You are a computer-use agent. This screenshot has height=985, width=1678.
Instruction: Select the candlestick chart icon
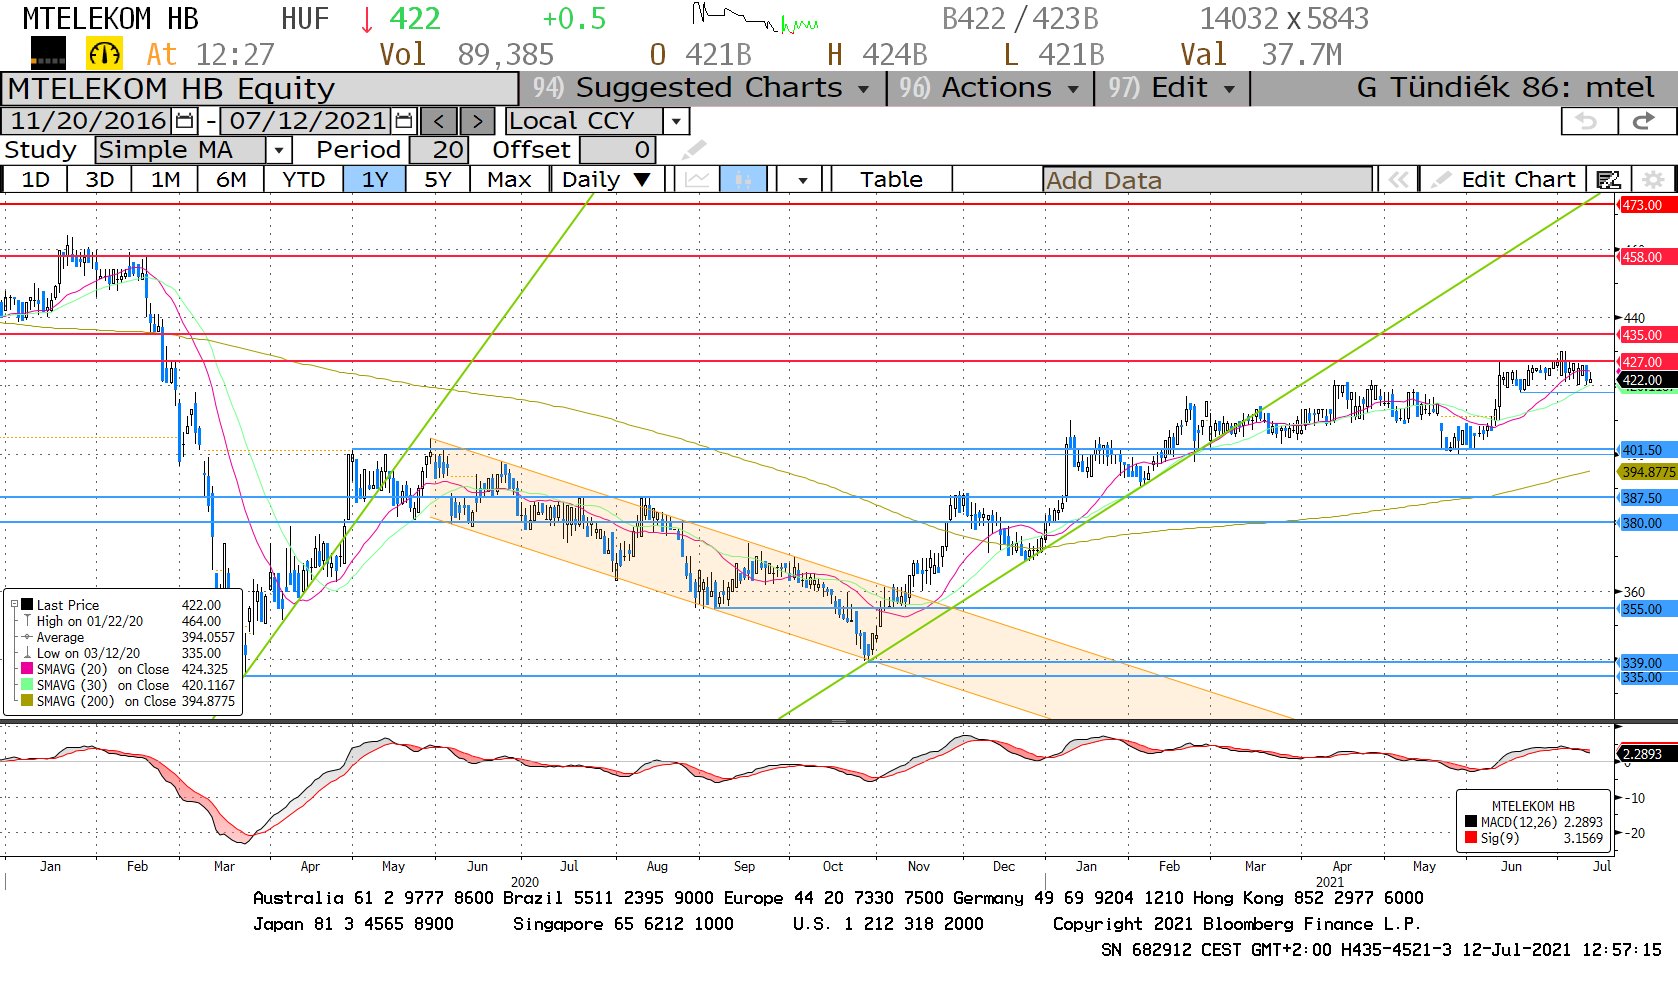click(x=743, y=180)
